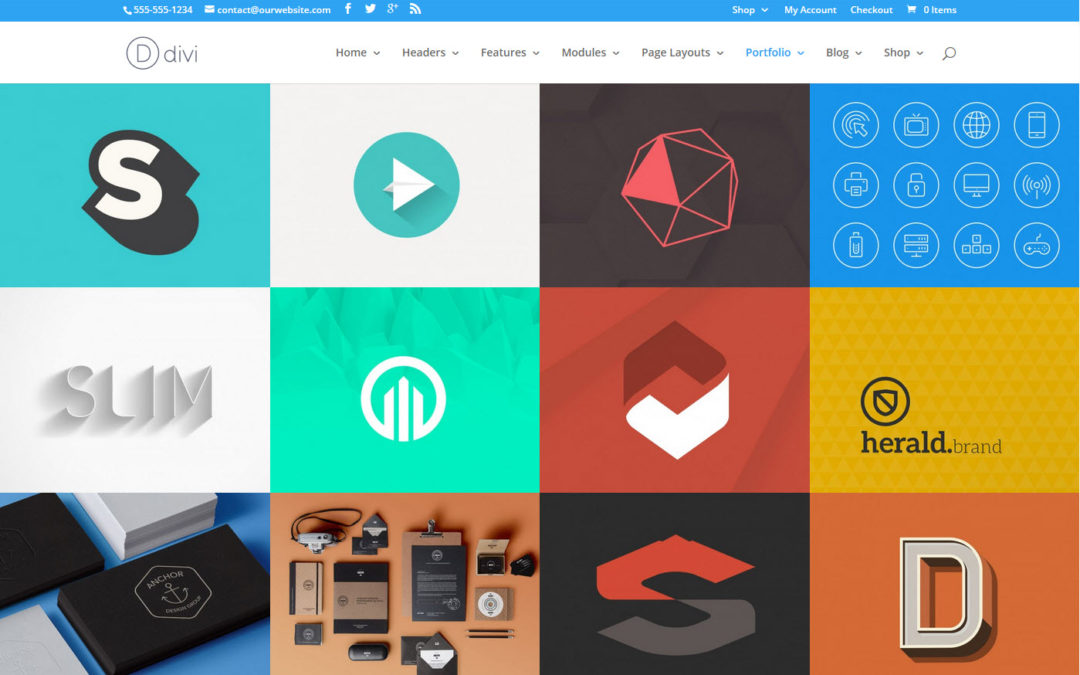Click the phone handset icon
This screenshot has height=675, width=1080.
coord(127,10)
